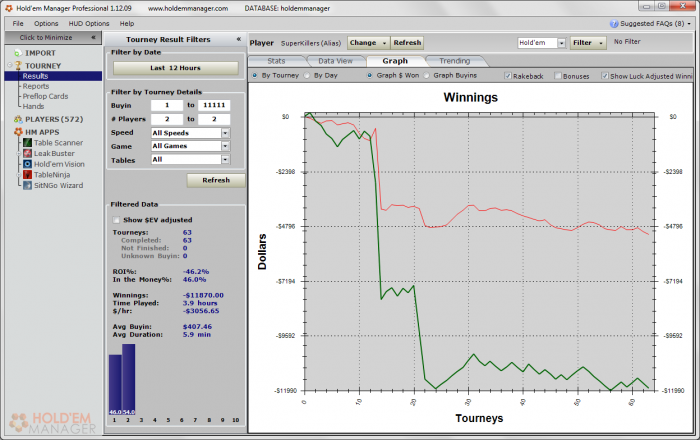Open Reports under TOURNEY

(x=36, y=86)
